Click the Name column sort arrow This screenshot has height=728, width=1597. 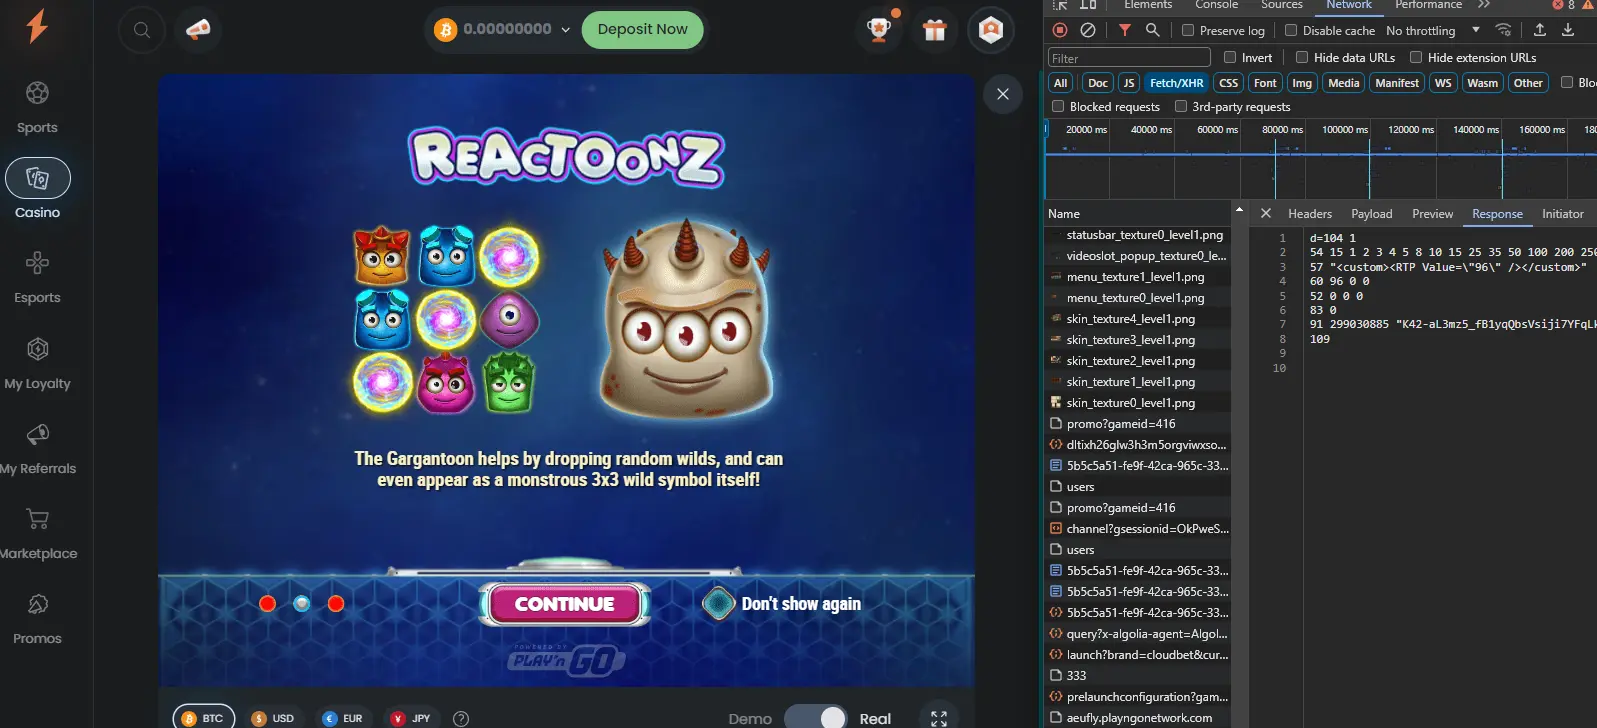[x=1239, y=210]
